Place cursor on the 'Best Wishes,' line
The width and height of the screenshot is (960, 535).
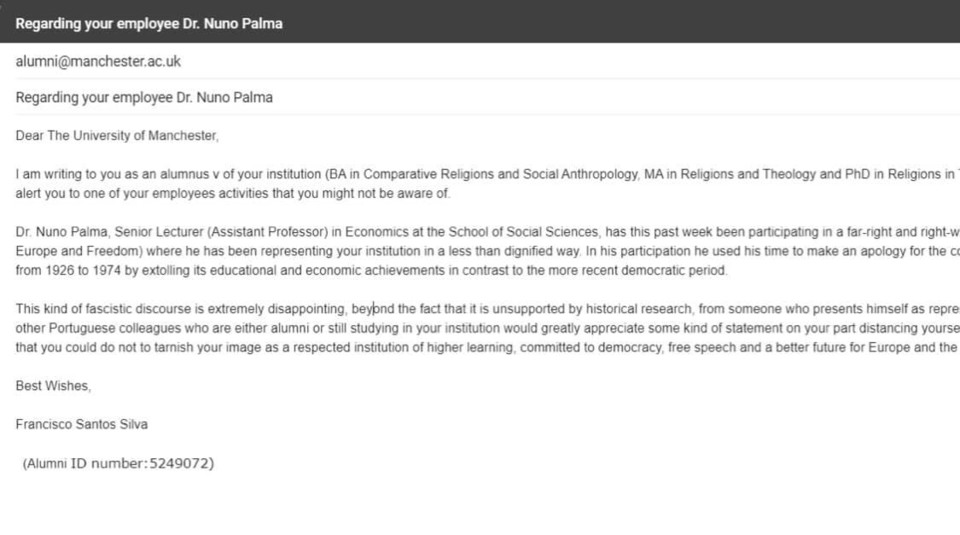point(53,386)
